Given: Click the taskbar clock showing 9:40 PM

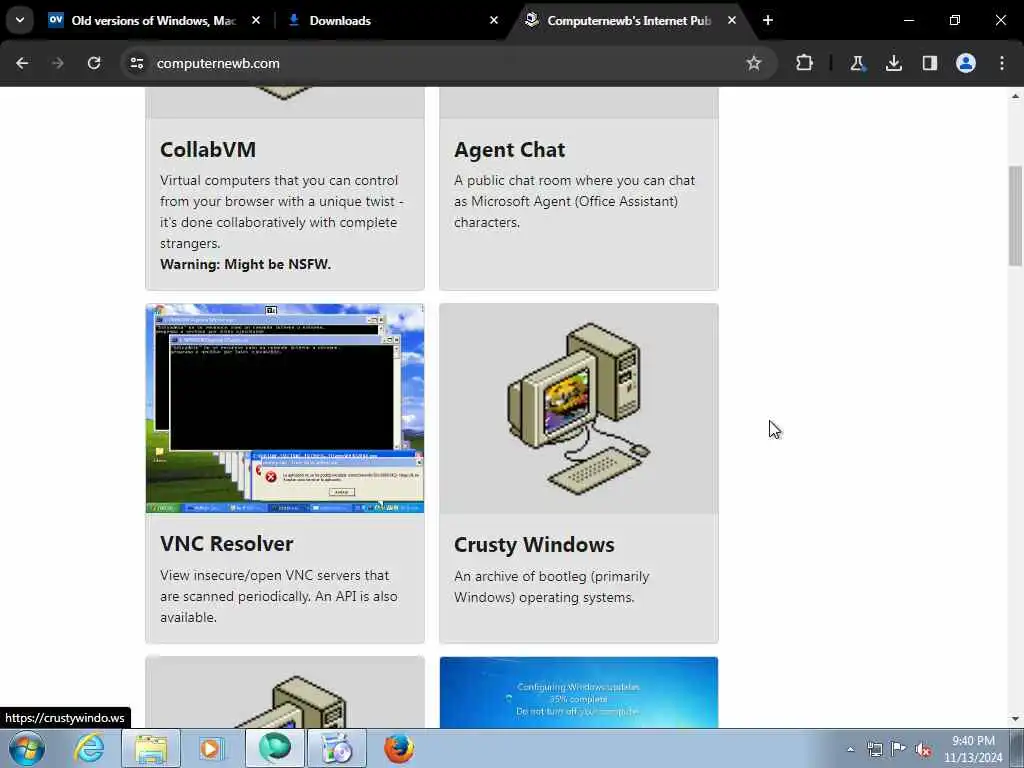Looking at the screenshot, I should (973, 749).
